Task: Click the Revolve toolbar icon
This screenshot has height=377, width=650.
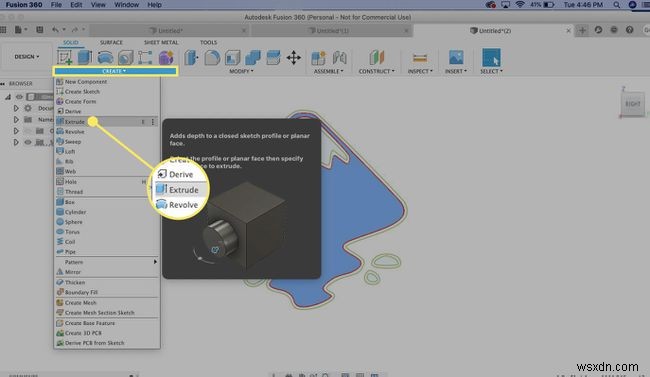Action: point(105,58)
